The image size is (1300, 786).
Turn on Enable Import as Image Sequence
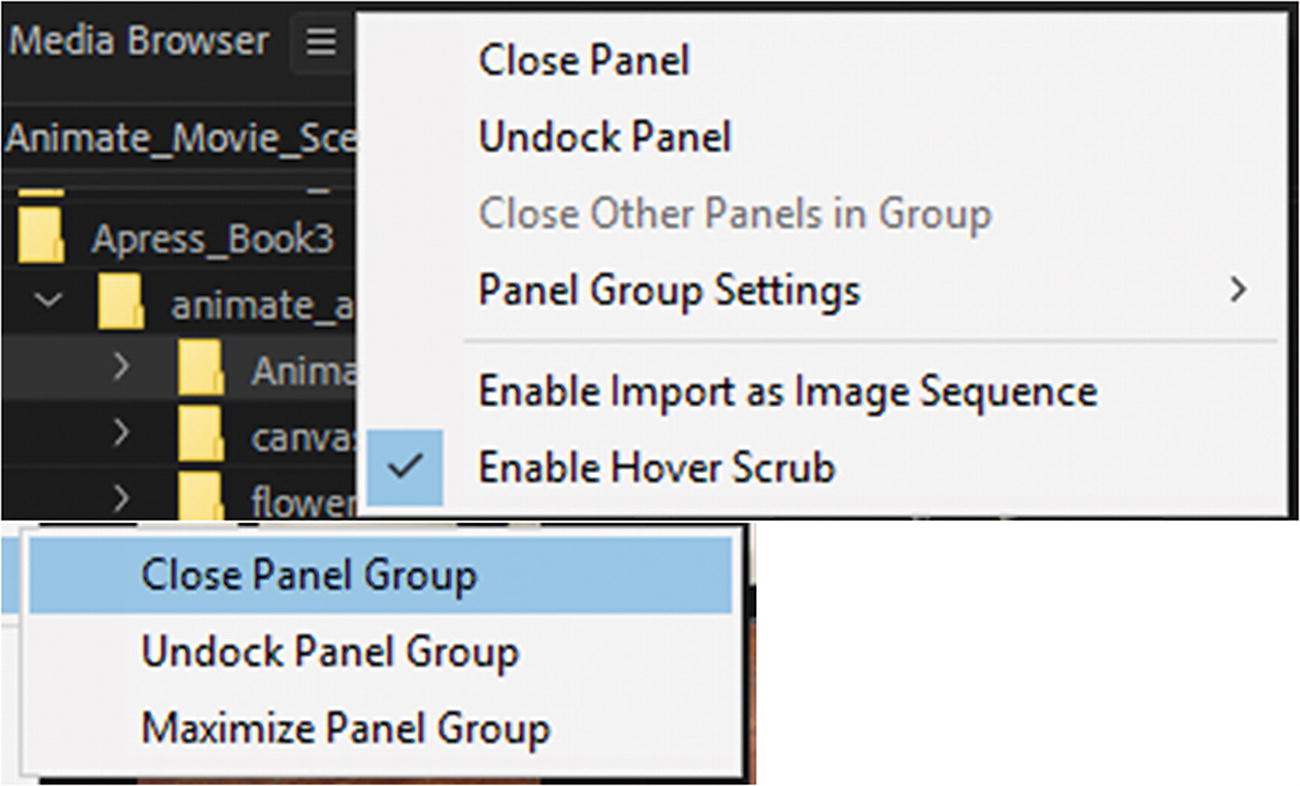787,391
